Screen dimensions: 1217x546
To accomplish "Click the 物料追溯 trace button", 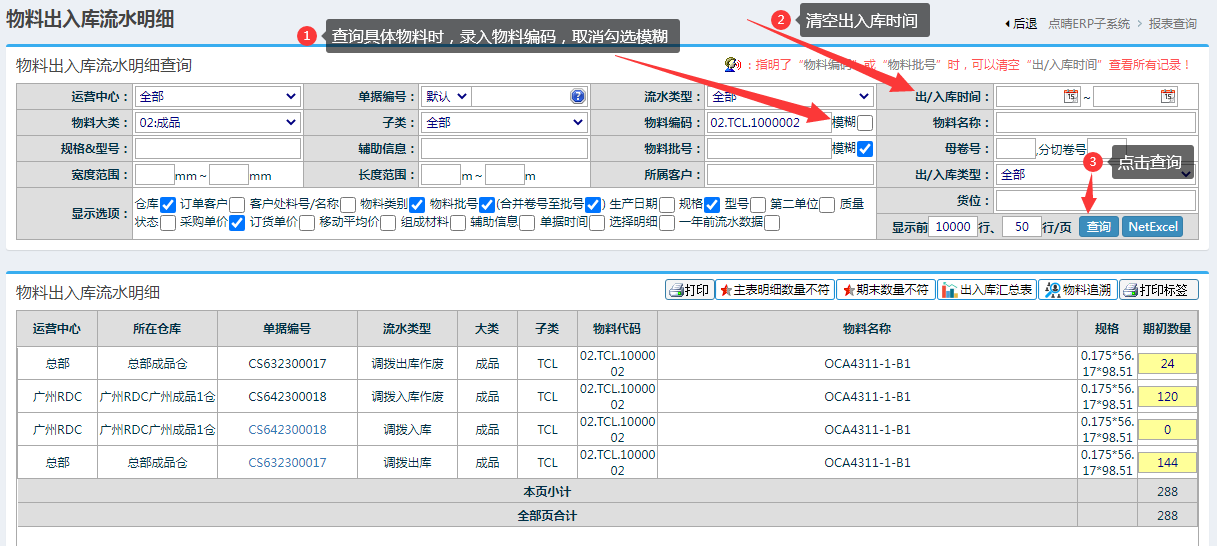I will [x=1077, y=290].
